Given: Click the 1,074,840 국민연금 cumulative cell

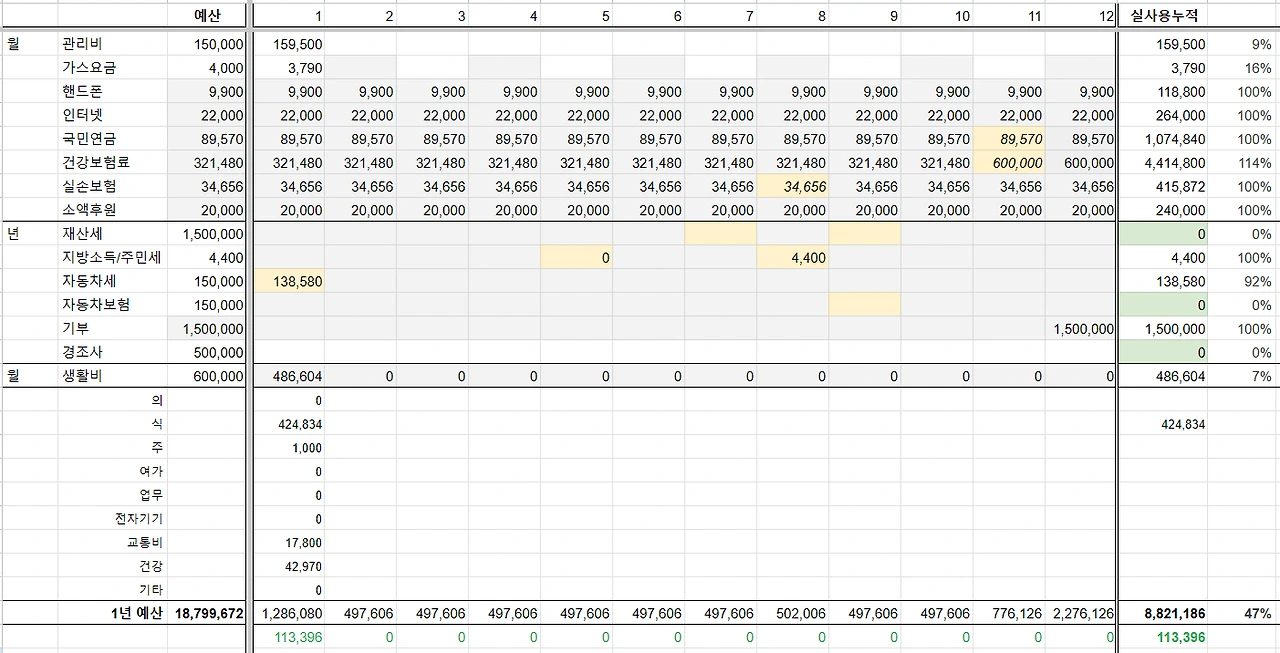Looking at the screenshot, I should pos(1163,139).
